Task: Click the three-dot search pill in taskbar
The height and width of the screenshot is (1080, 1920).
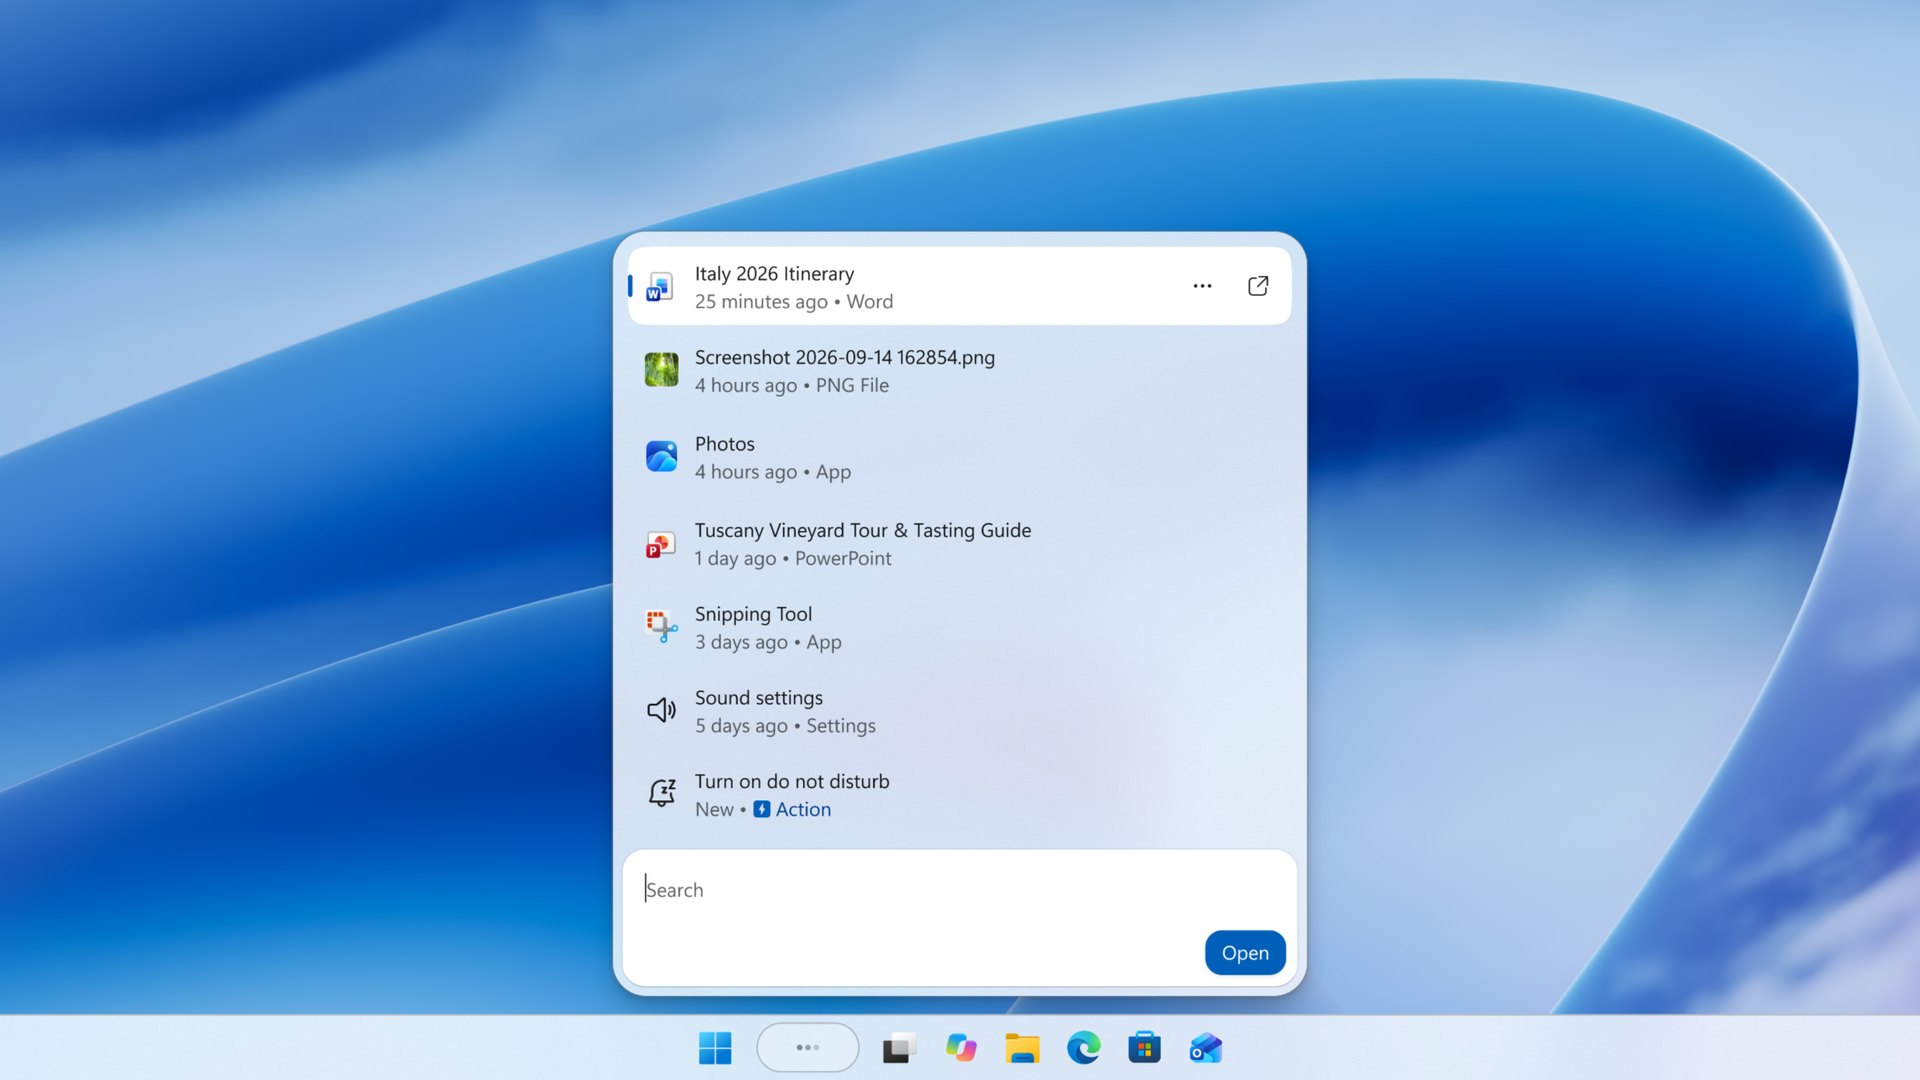Action: [x=808, y=1048]
